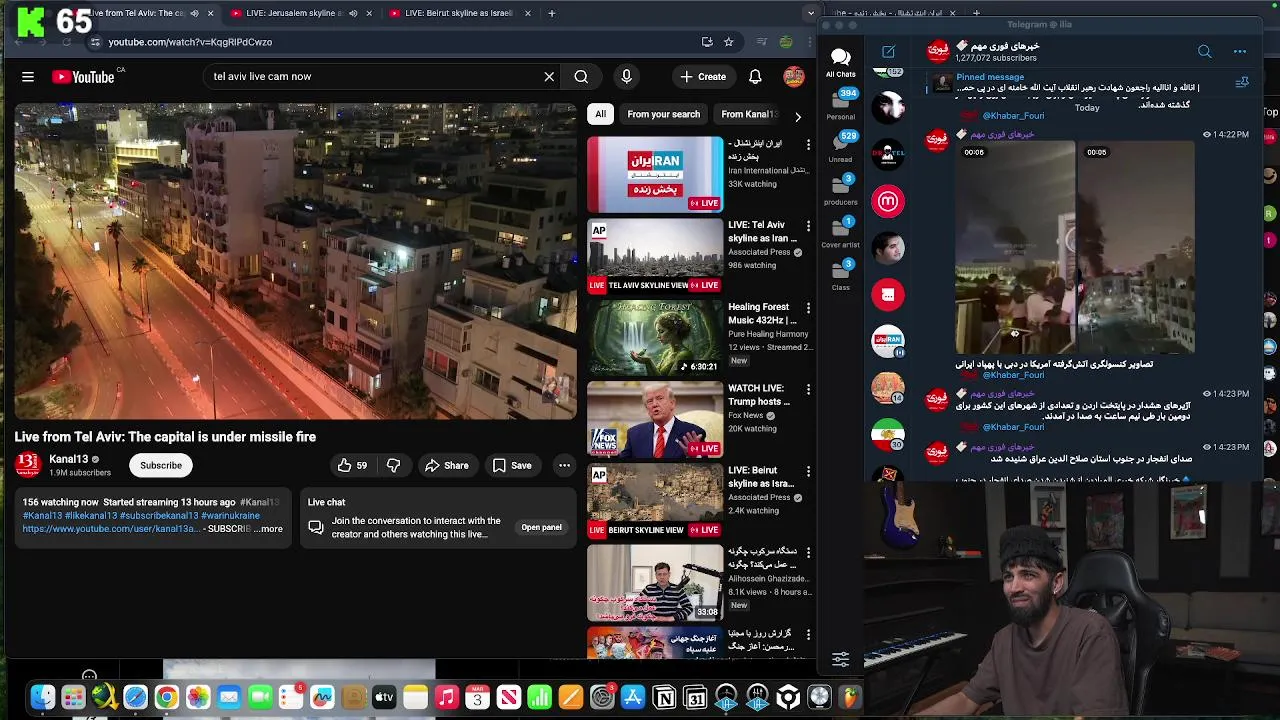This screenshot has height=720, width=1280.
Task: Open options for Iran International video
Action: [x=808, y=144]
